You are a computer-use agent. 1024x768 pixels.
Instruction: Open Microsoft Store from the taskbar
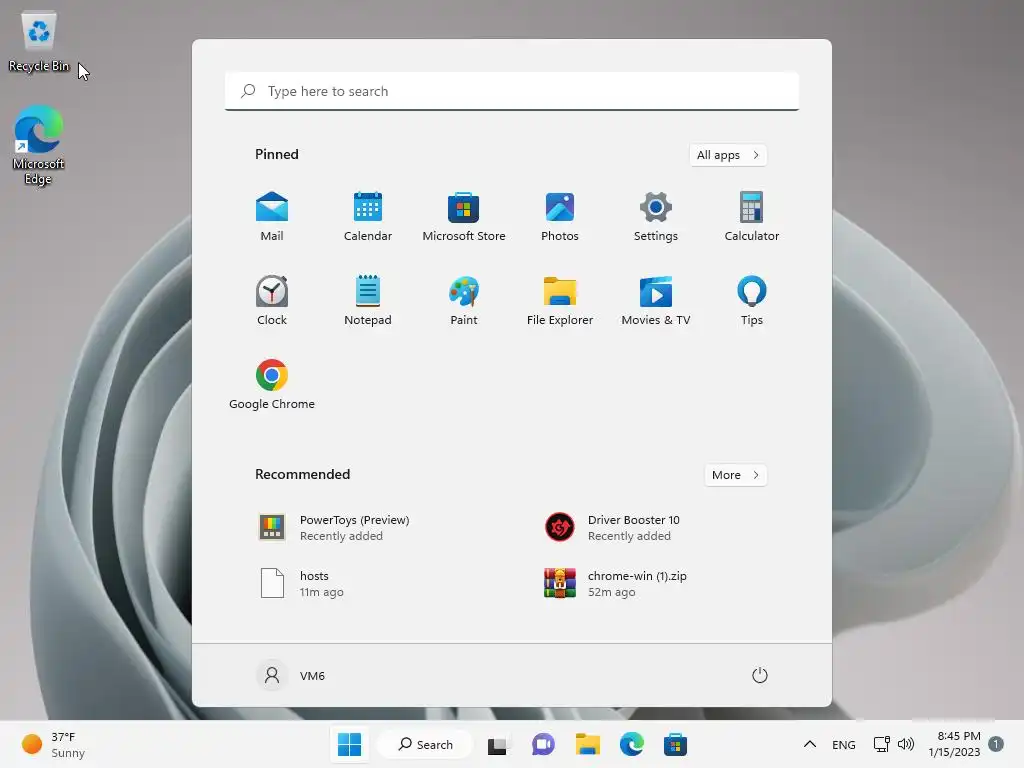675,744
